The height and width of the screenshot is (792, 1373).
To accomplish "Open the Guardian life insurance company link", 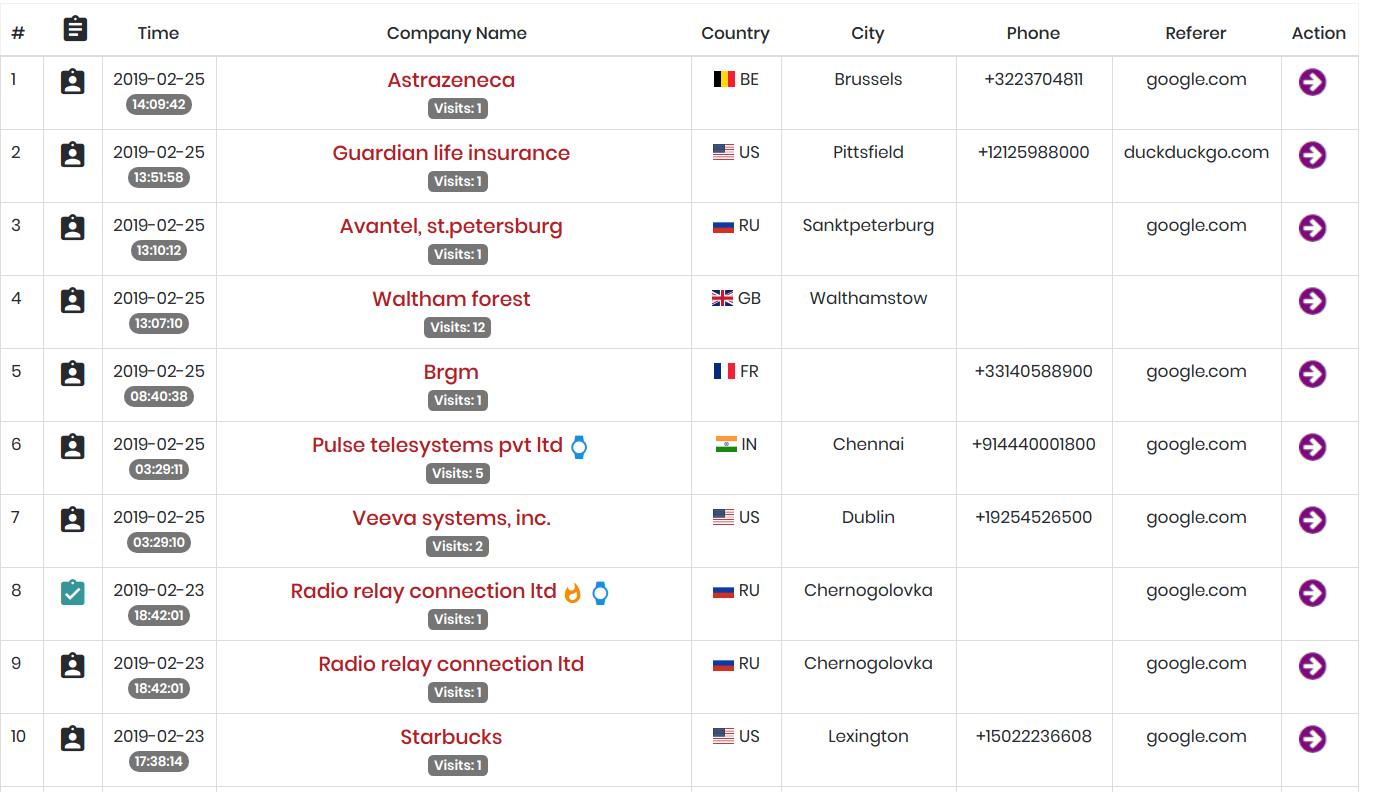I will (x=451, y=153).
